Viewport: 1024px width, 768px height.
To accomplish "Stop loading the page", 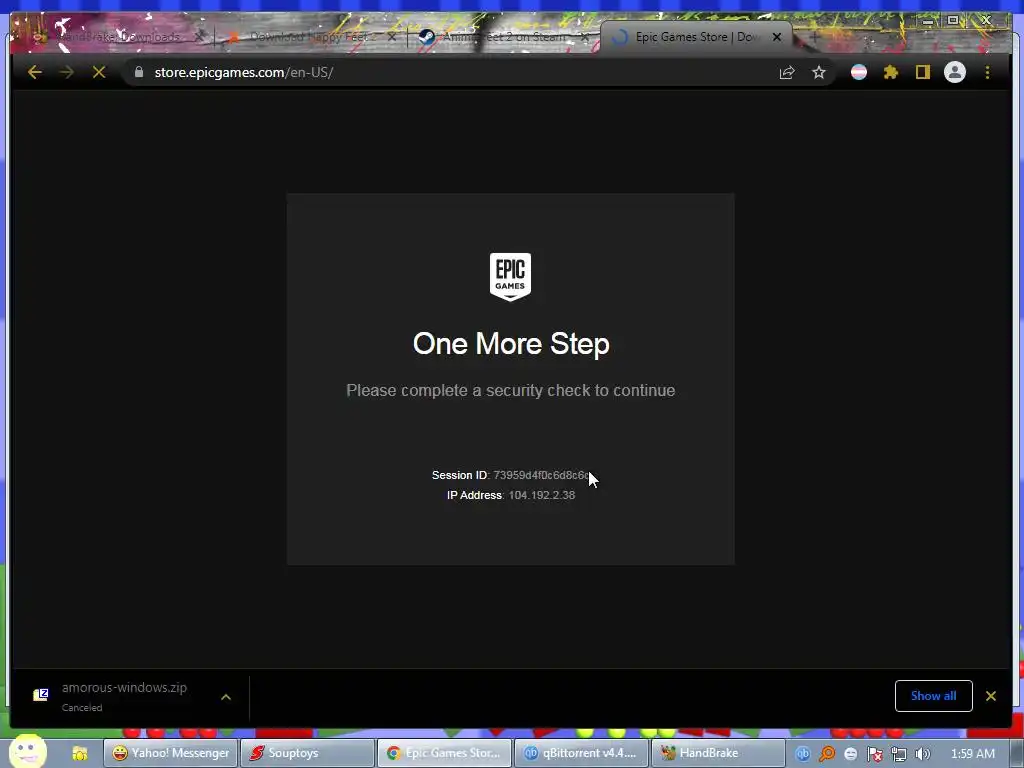I will click(99, 72).
